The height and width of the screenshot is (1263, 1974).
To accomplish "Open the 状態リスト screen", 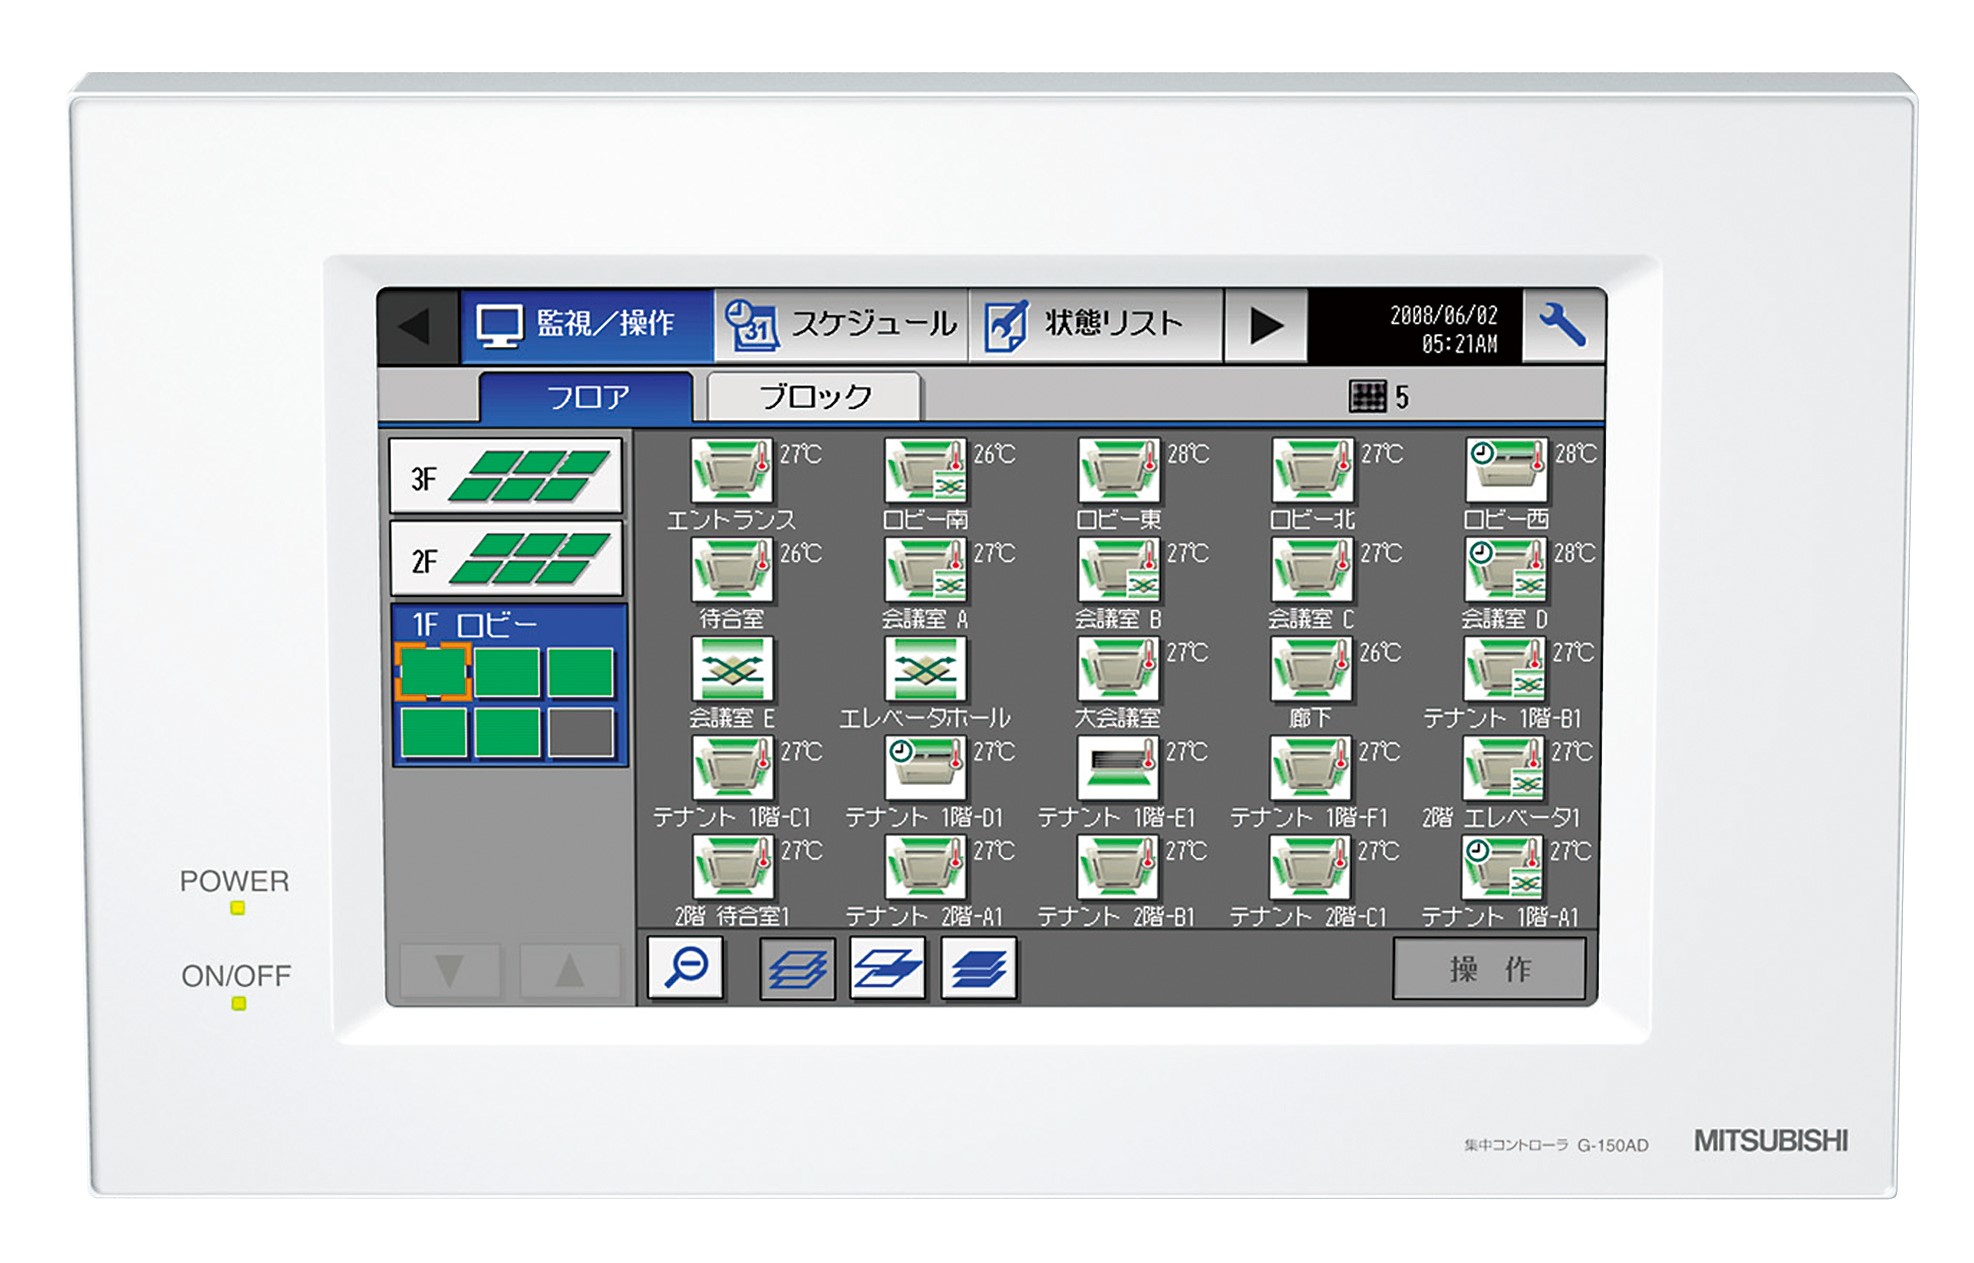I will pos(1095,325).
